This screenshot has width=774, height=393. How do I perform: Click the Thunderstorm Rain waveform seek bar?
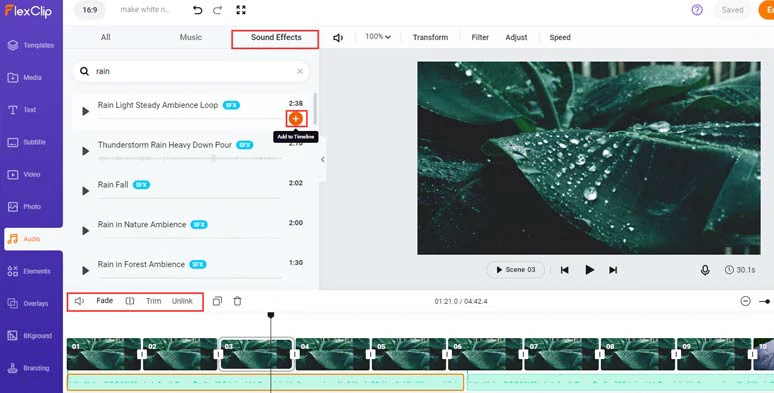190,158
